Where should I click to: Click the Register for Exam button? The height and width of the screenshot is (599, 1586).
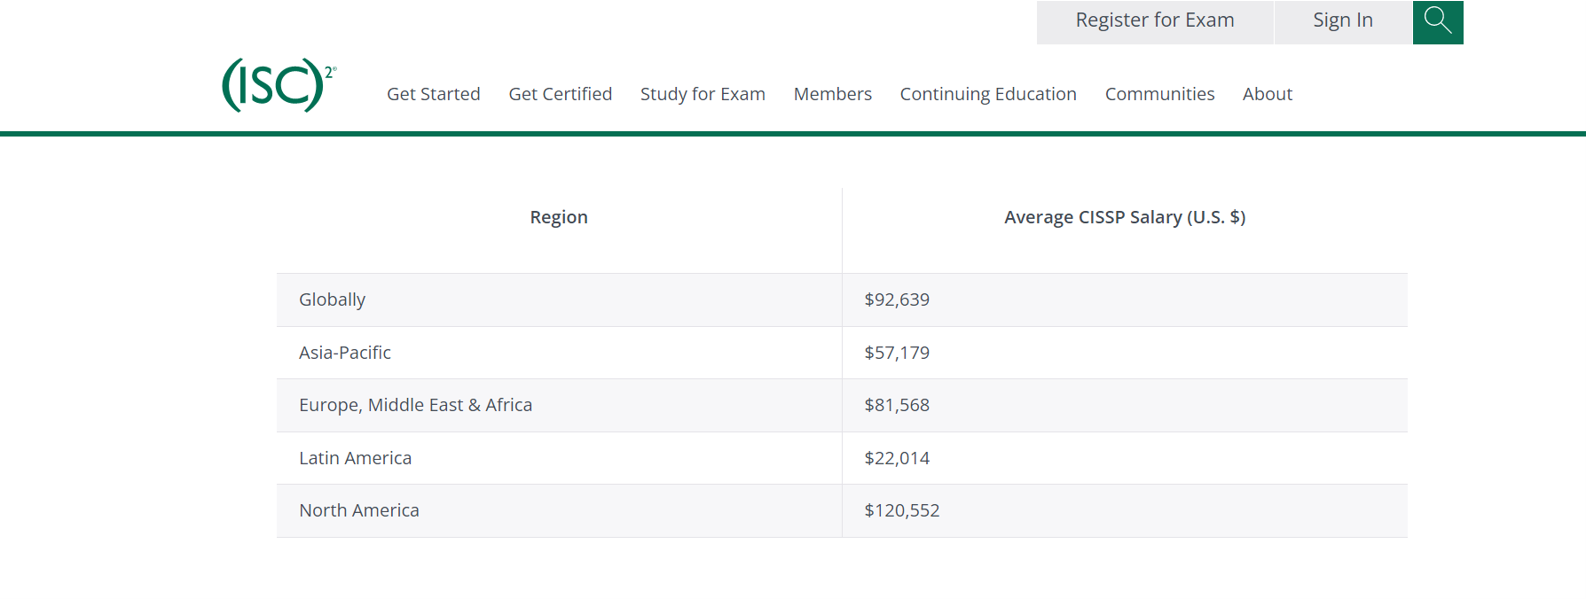[x=1155, y=21]
